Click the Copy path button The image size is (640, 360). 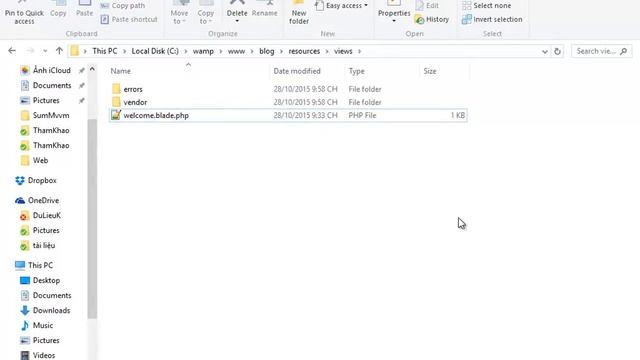(x=123, y=6)
